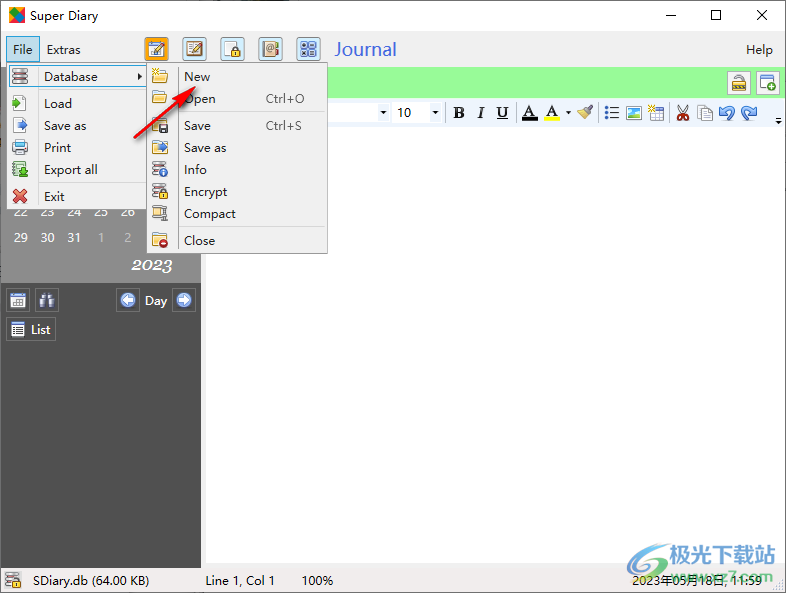Click the red X Exit icon
Screen dimensions: 786x593
pyautogui.click(x=20, y=196)
